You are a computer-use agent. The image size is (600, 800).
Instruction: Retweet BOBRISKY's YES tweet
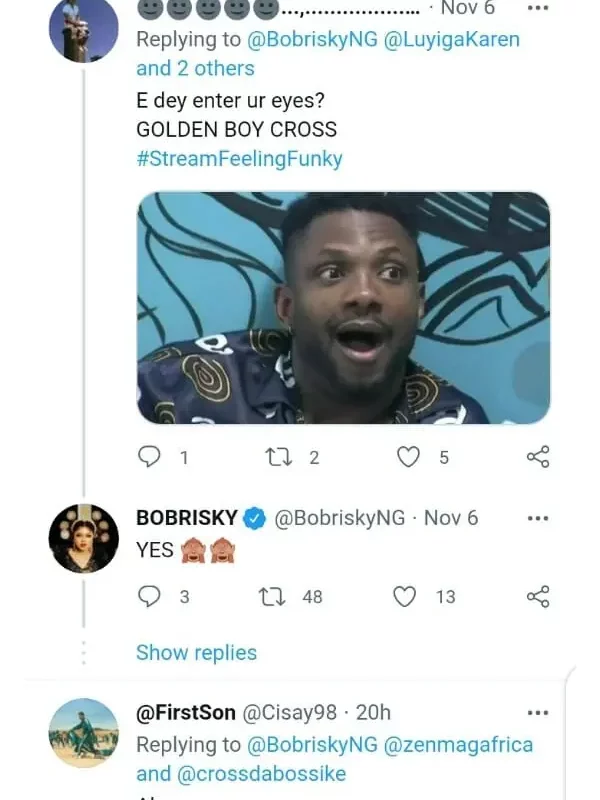(x=271, y=596)
